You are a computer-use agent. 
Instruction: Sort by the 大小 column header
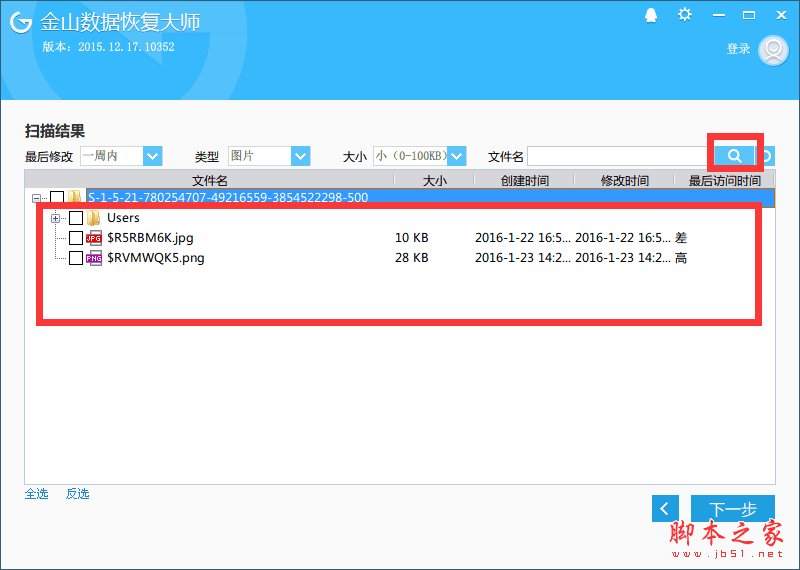434,180
